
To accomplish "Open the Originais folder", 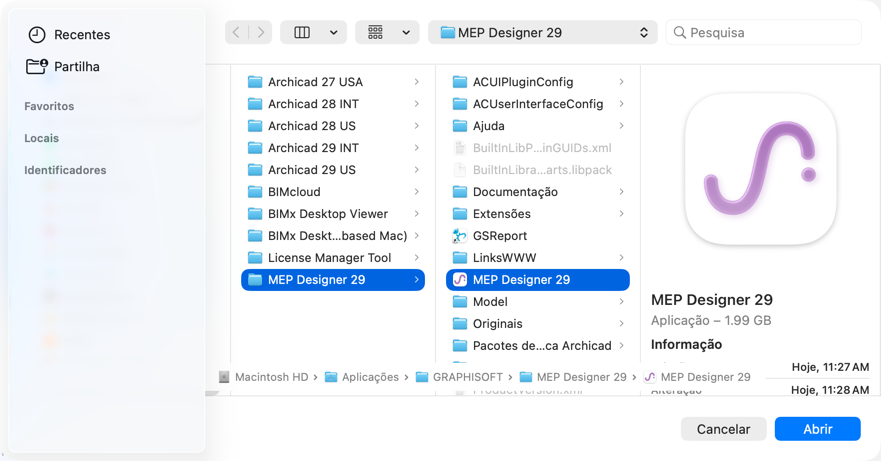I will tap(538, 323).
